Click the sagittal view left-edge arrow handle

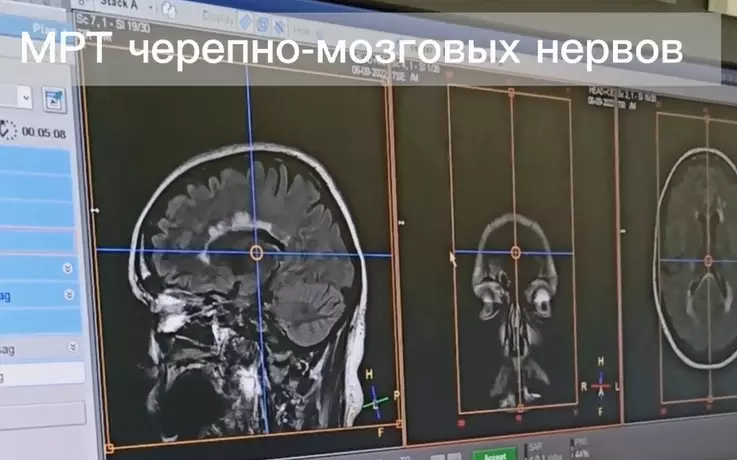[x=95, y=211]
